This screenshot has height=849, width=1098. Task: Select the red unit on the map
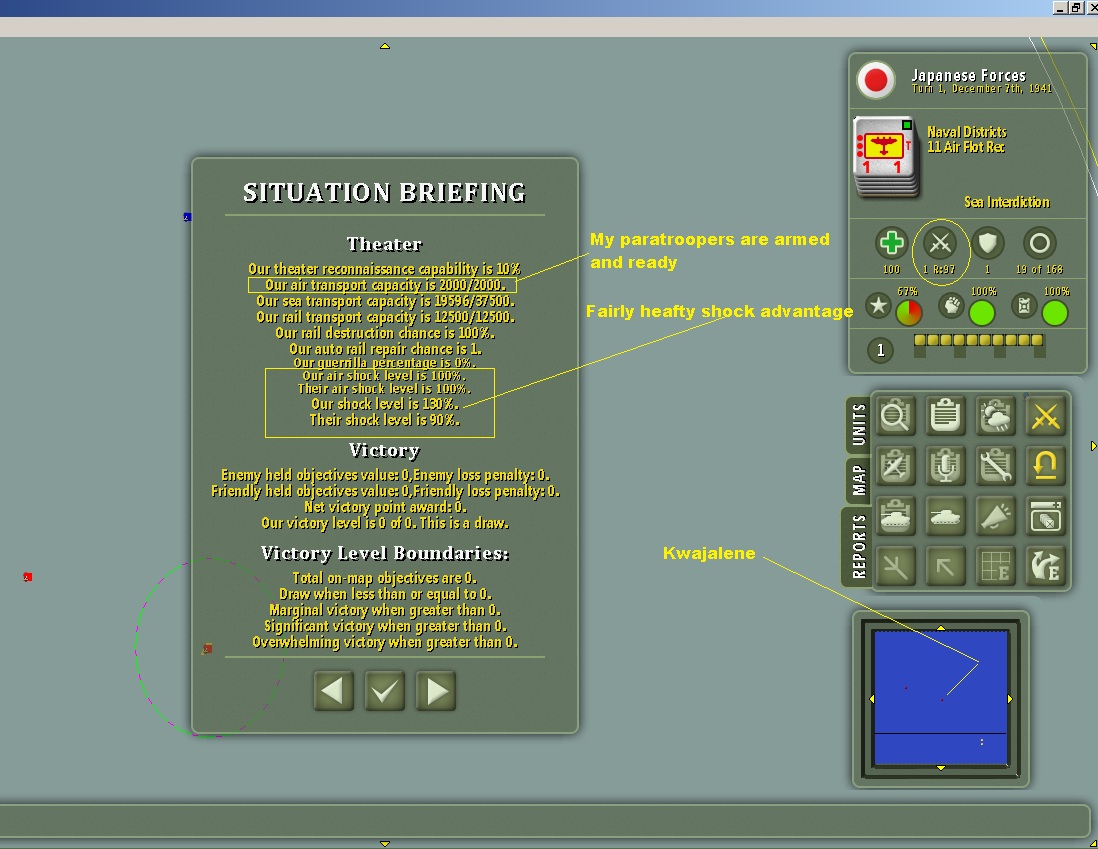click(x=27, y=577)
